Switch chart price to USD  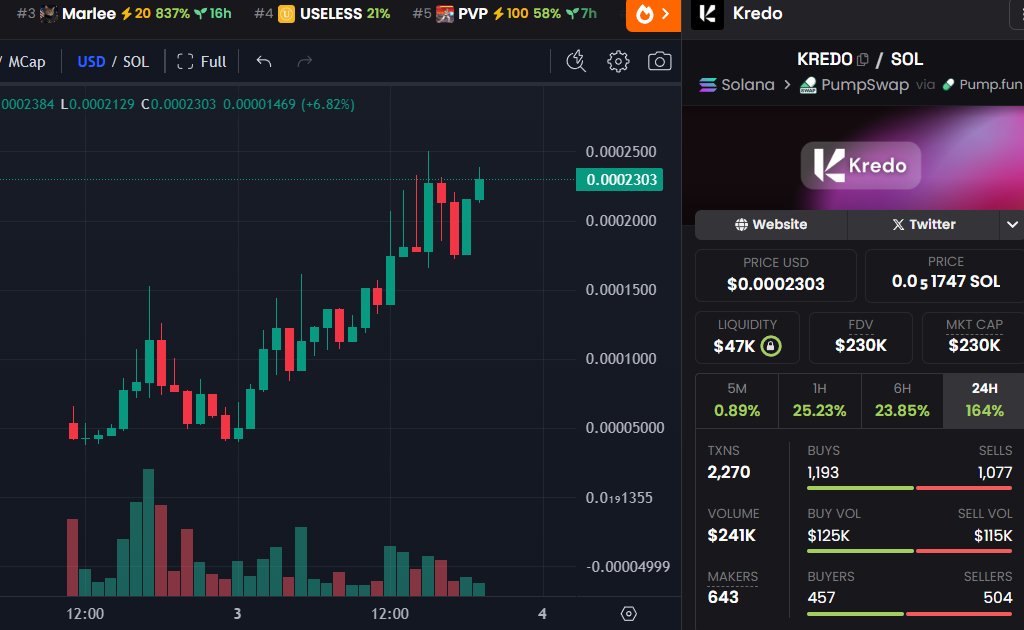coord(91,61)
